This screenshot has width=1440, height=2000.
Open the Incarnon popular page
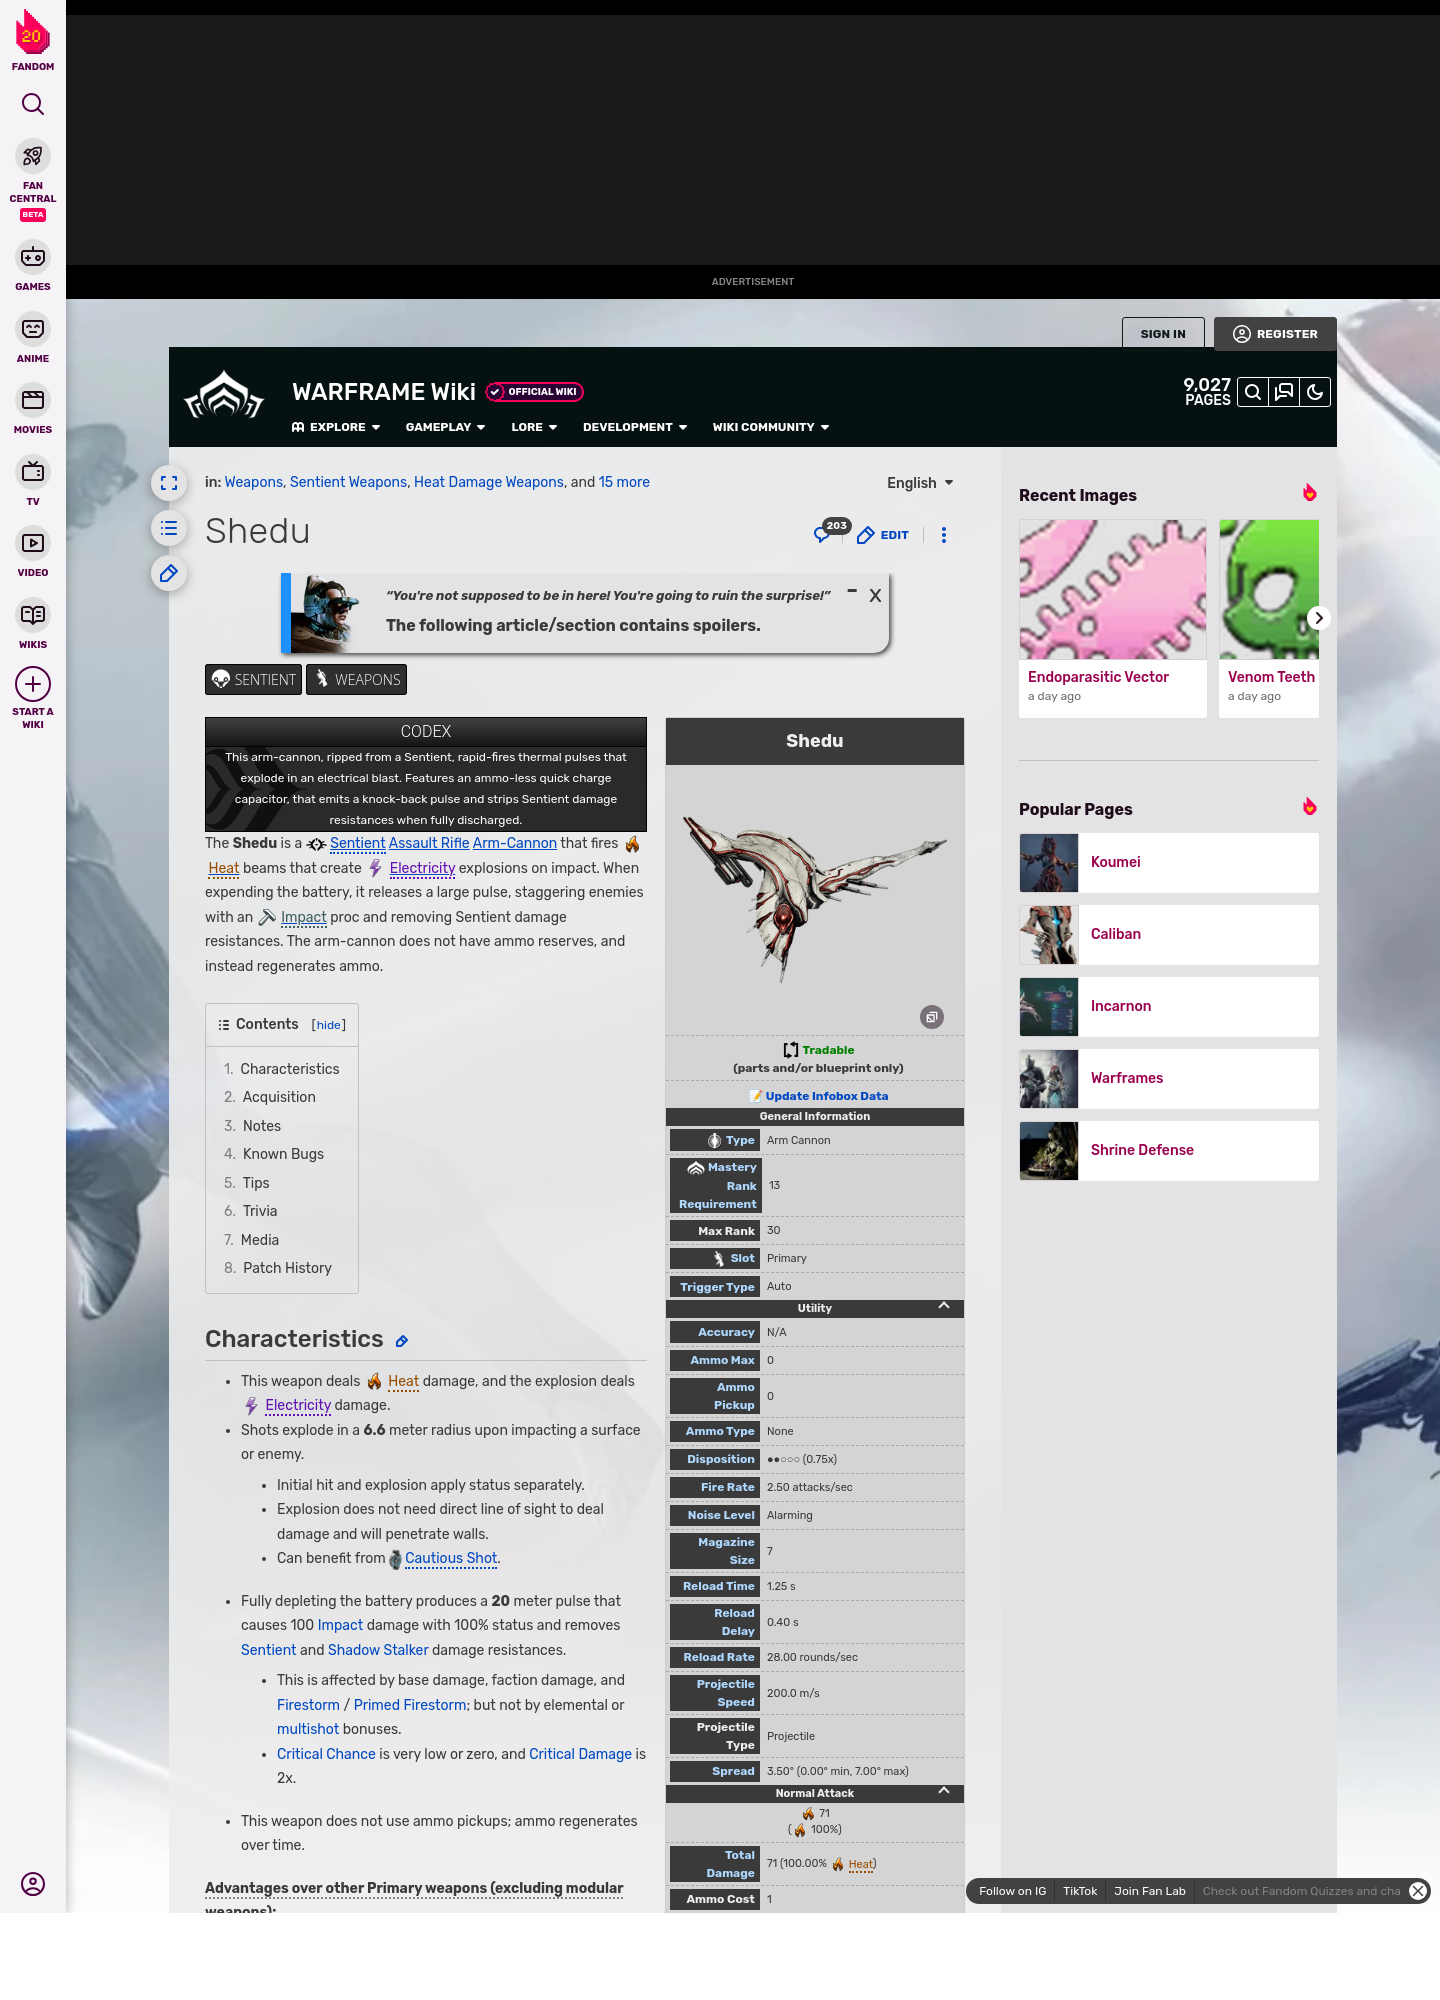1169,1007
